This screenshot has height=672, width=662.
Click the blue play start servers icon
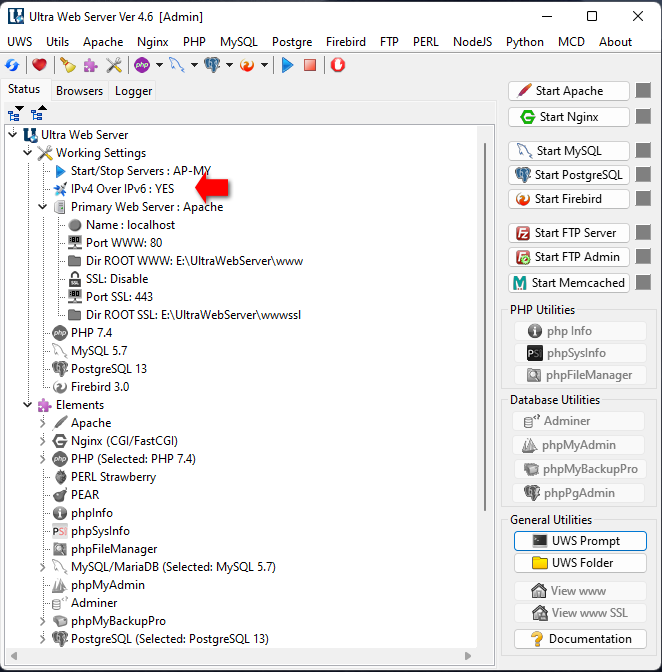(287, 65)
